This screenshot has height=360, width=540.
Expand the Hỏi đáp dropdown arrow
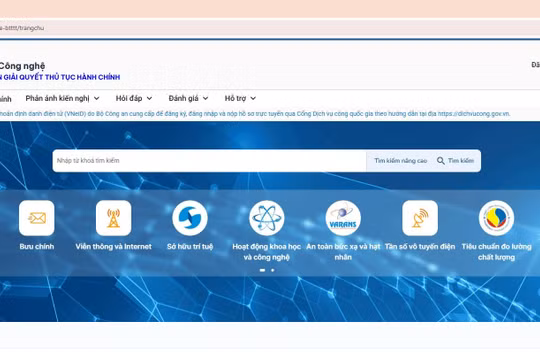tap(149, 99)
